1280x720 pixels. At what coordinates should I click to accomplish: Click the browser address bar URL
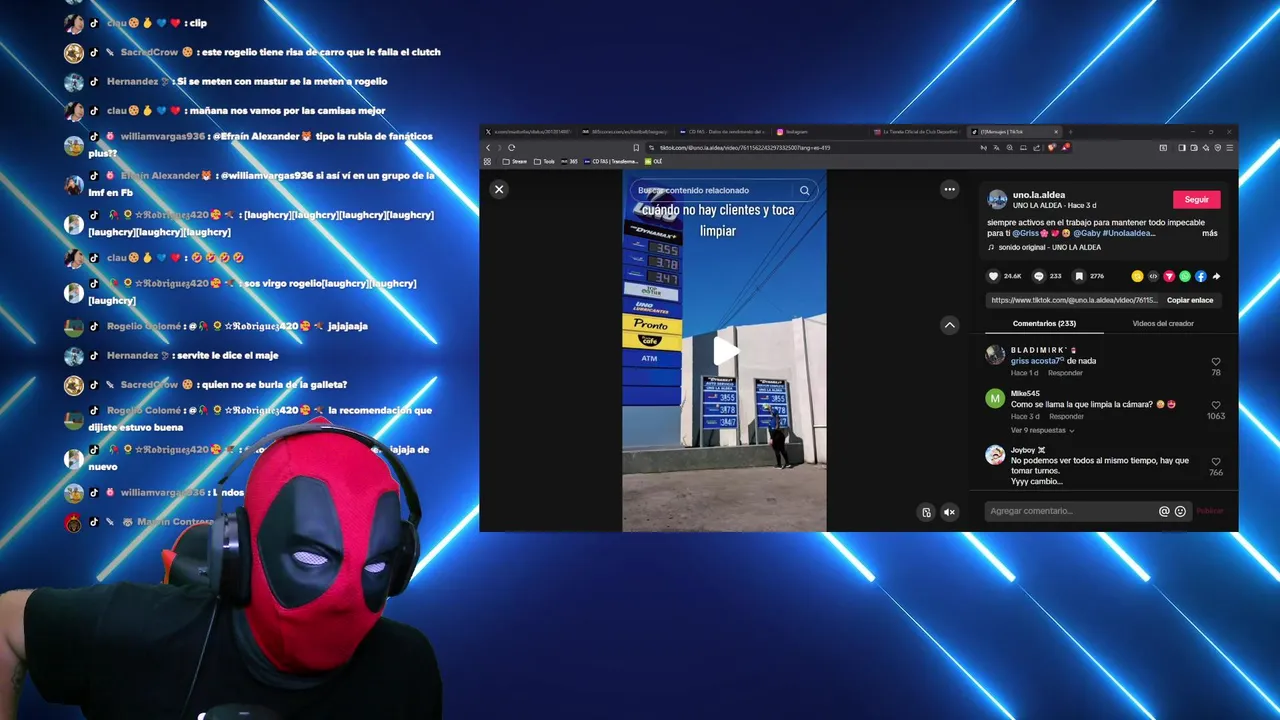click(x=745, y=147)
